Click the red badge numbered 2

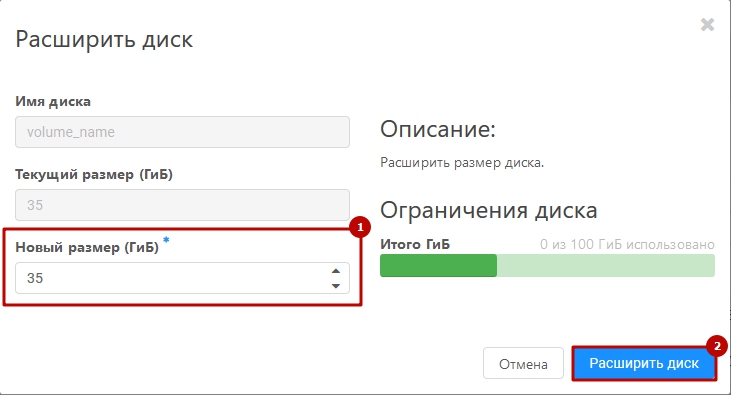(x=717, y=346)
